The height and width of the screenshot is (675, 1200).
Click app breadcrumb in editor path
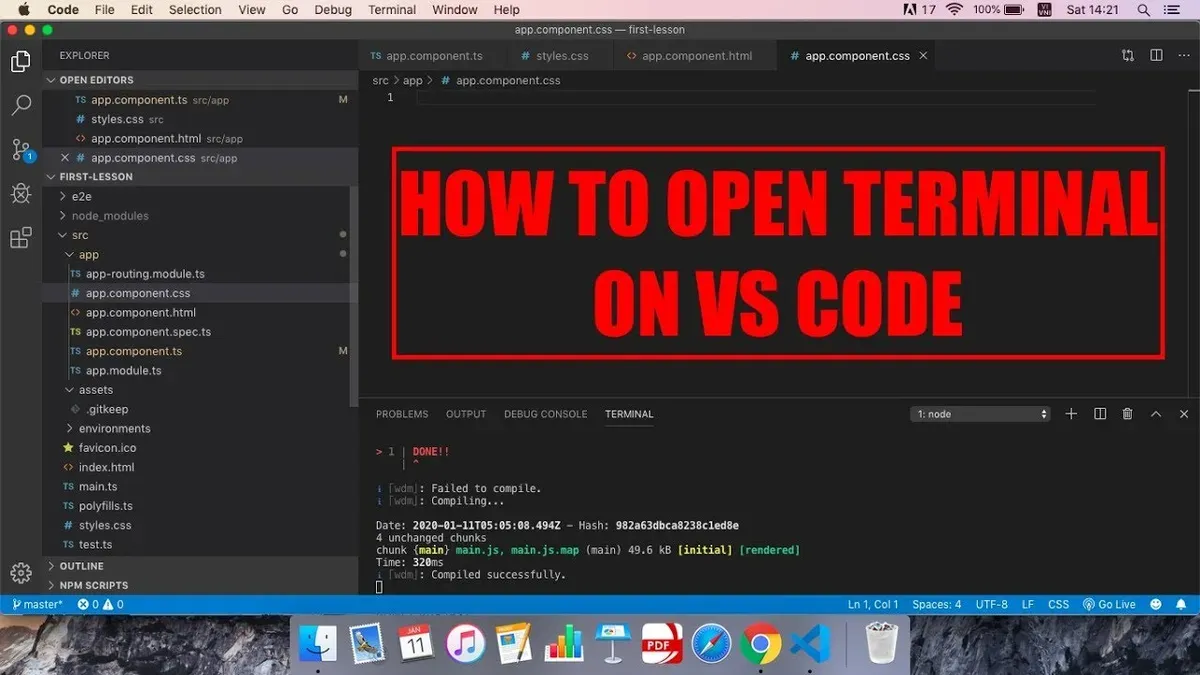coord(412,80)
